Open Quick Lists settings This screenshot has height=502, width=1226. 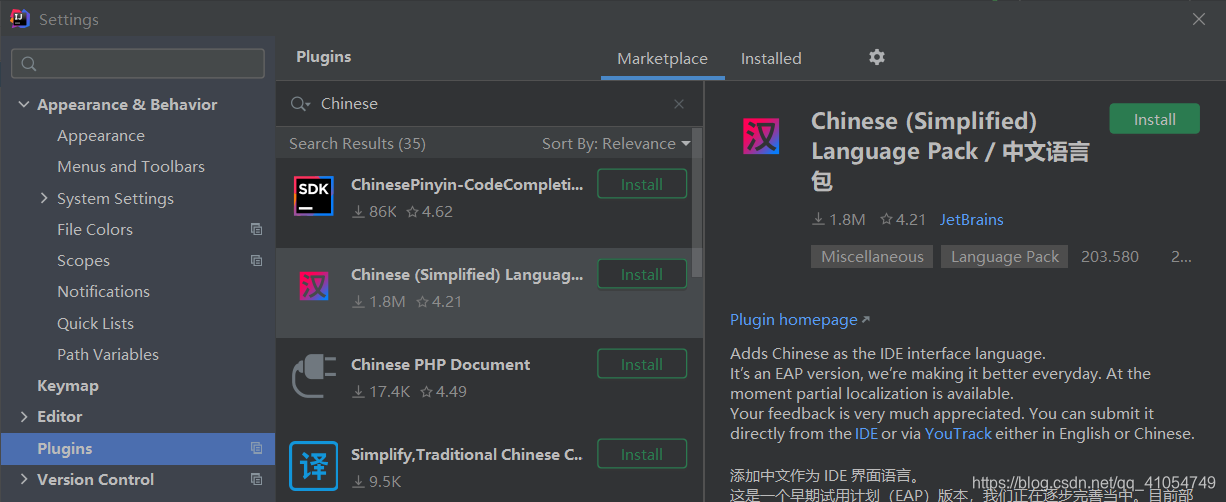click(95, 323)
